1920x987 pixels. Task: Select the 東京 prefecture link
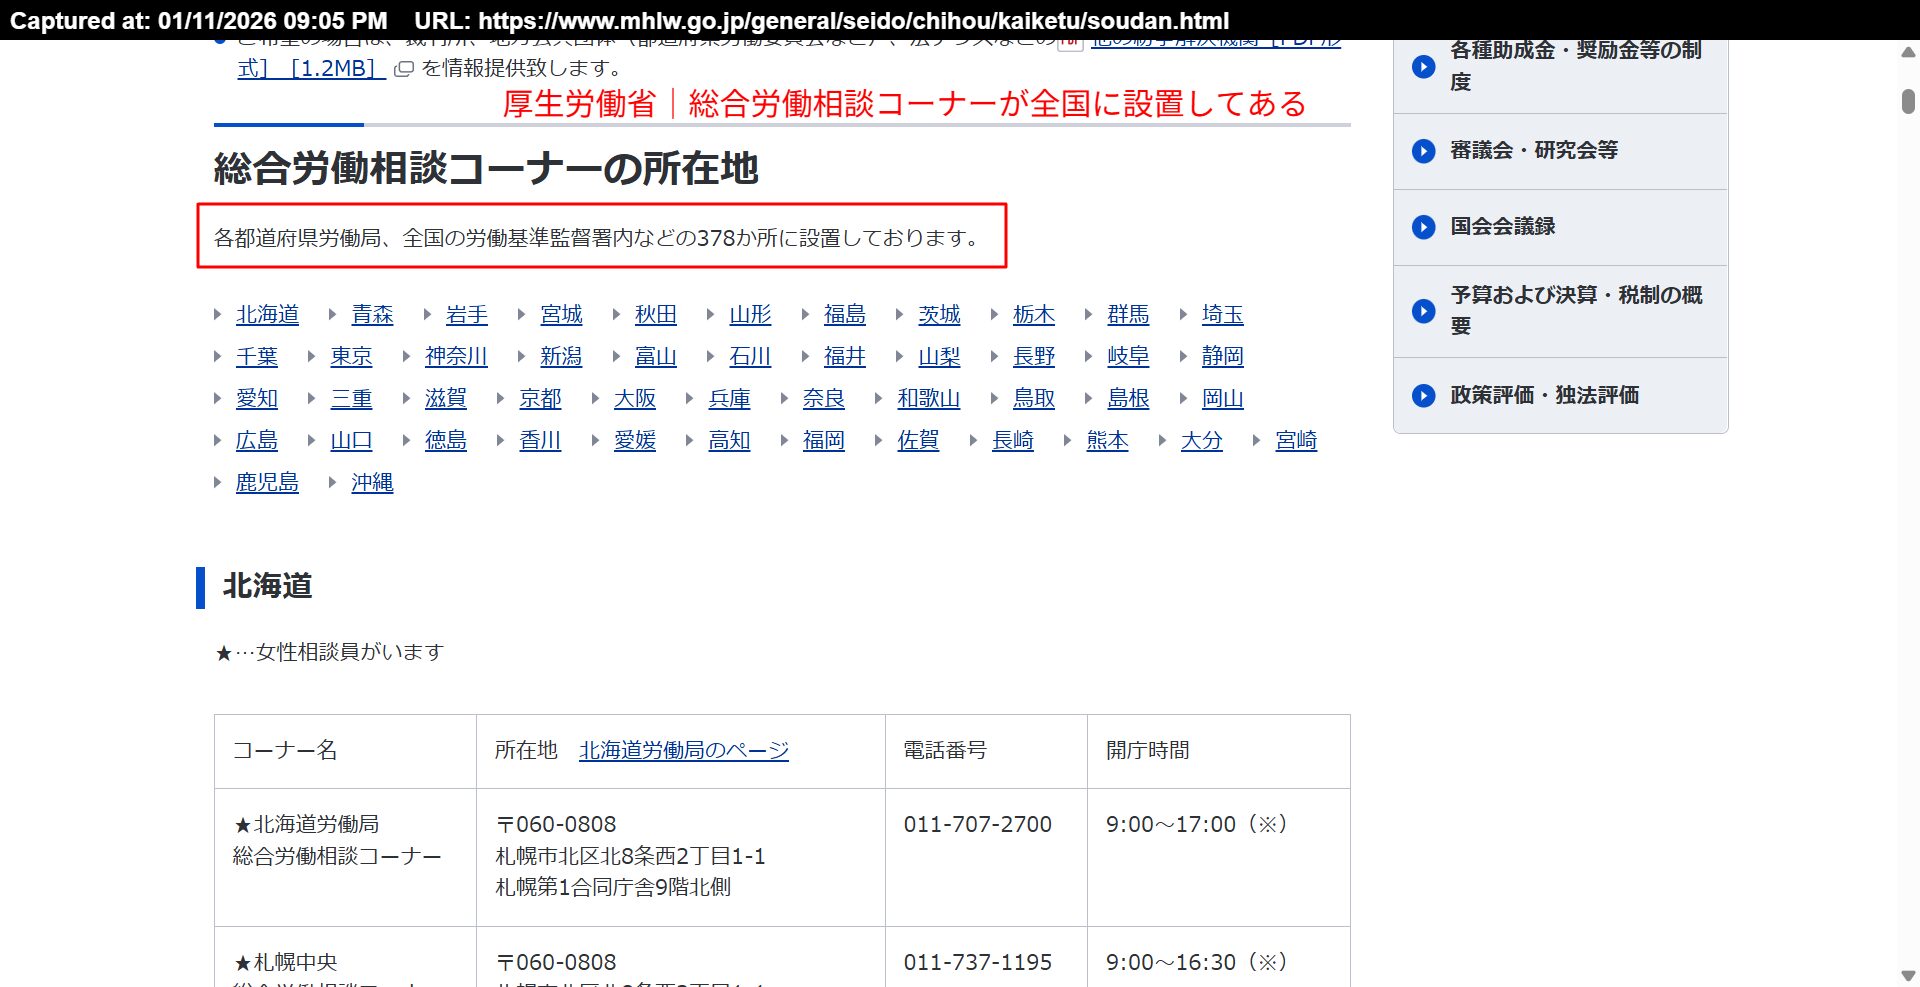pos(351,357)
